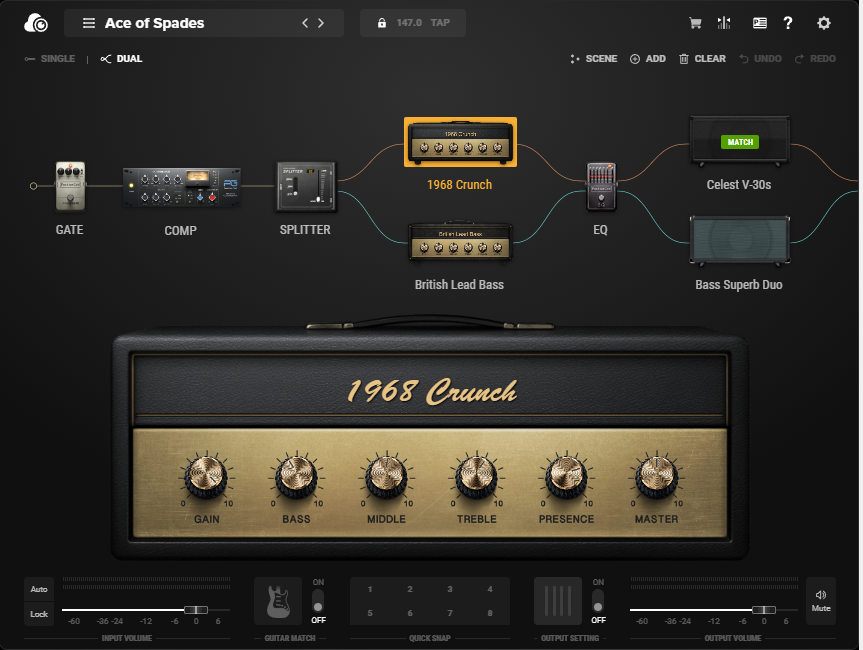Click the REDO button
Image resolution: width=863 pixels, height=650 pixels.
tap(815, 59)
